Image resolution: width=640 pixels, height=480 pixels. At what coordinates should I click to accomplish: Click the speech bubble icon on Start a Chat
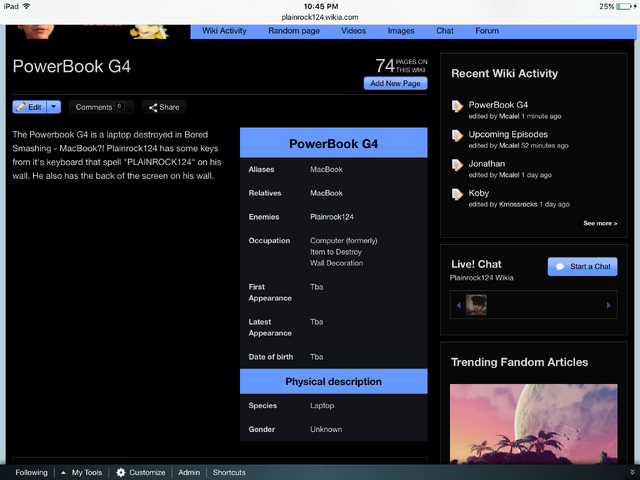[x=560, y=267]
